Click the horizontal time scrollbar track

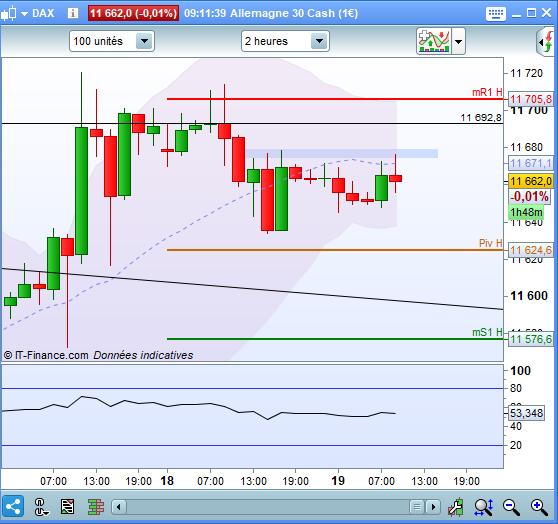click(x=267, y=507)
